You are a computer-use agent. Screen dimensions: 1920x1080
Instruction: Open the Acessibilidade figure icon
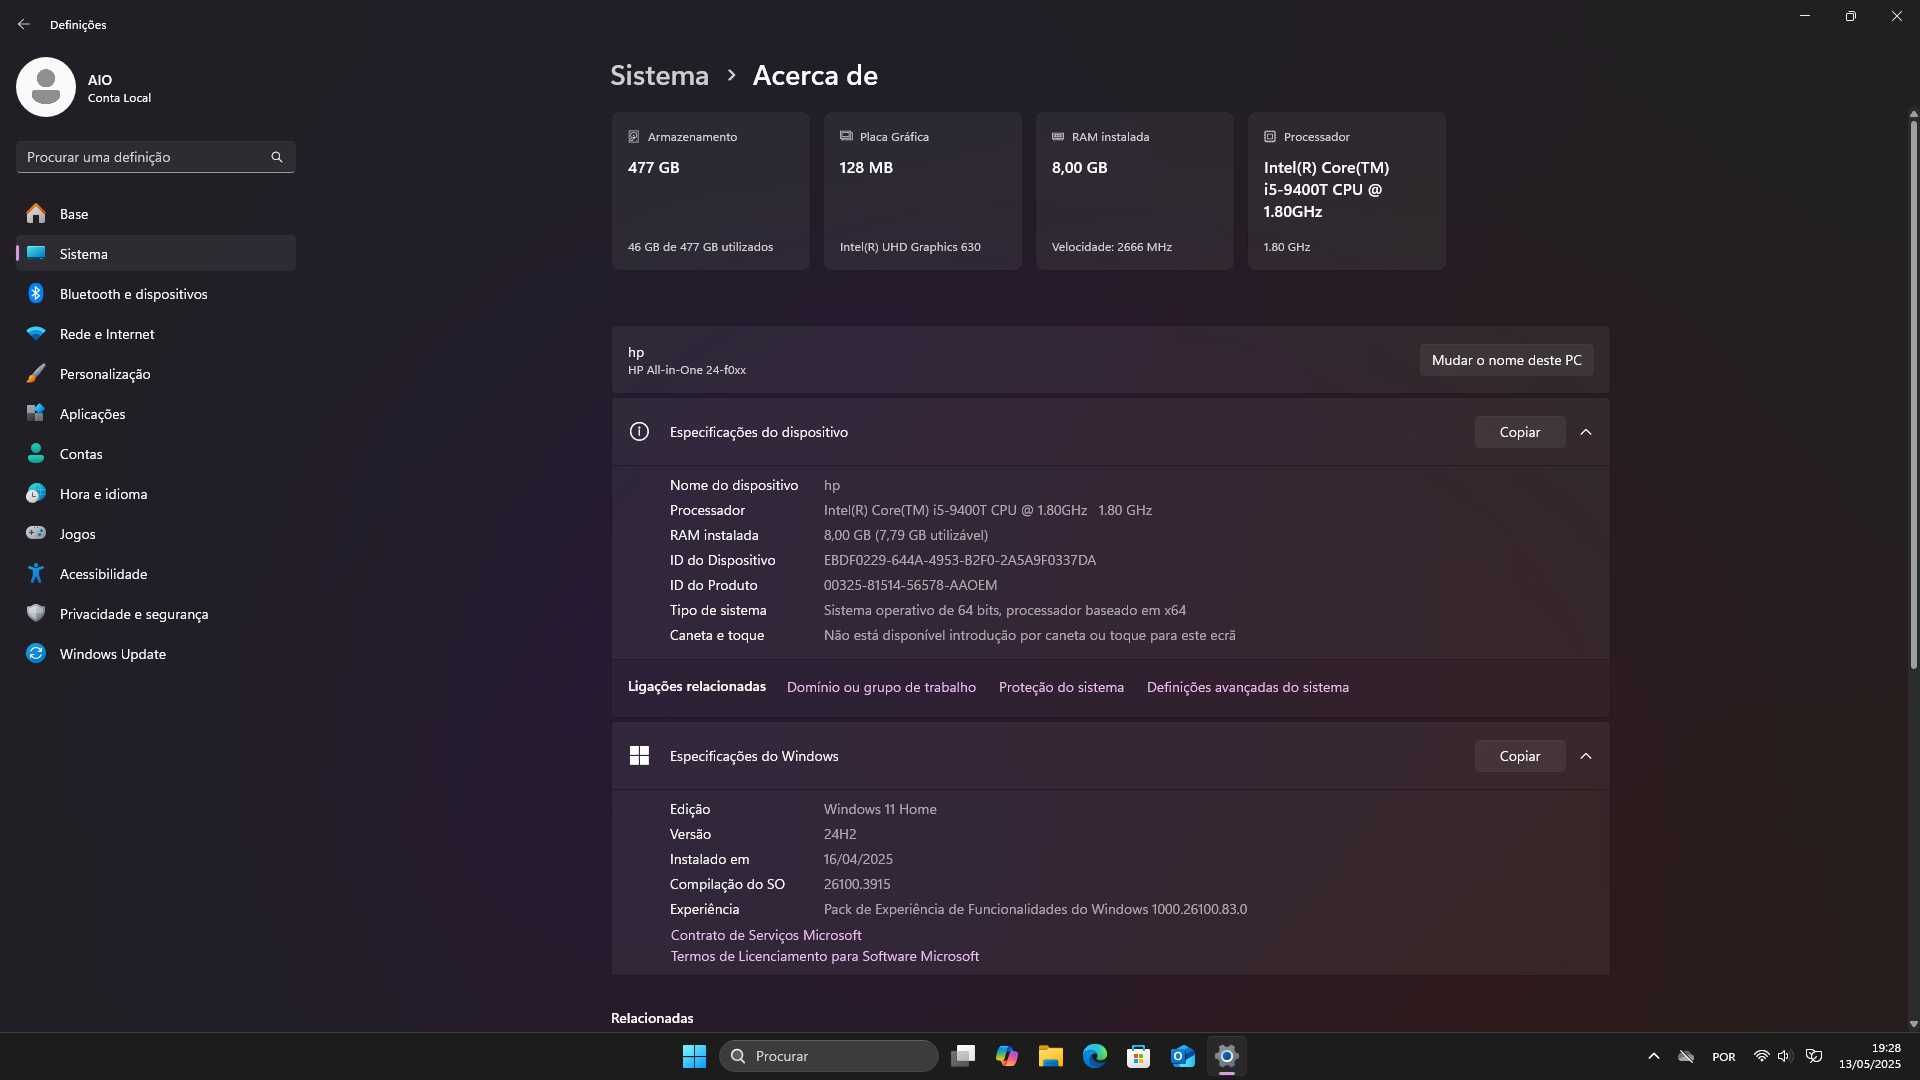click(36, 573)
